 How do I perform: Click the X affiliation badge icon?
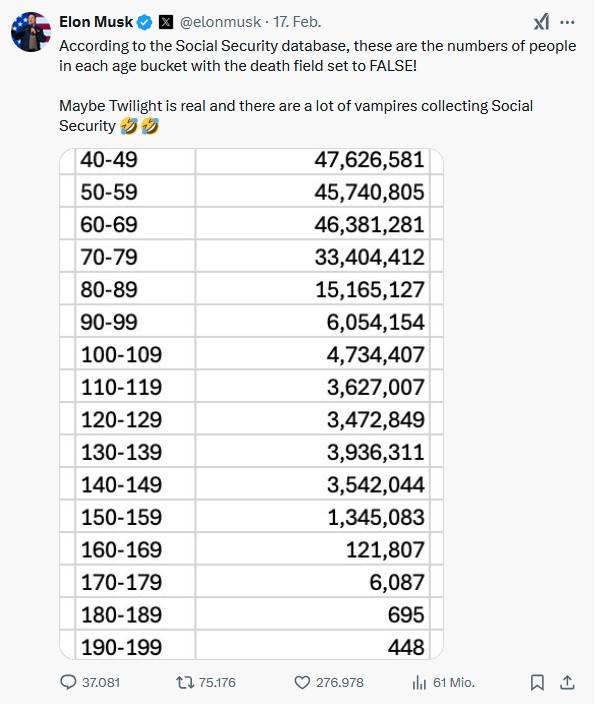[x=166, y=22]
